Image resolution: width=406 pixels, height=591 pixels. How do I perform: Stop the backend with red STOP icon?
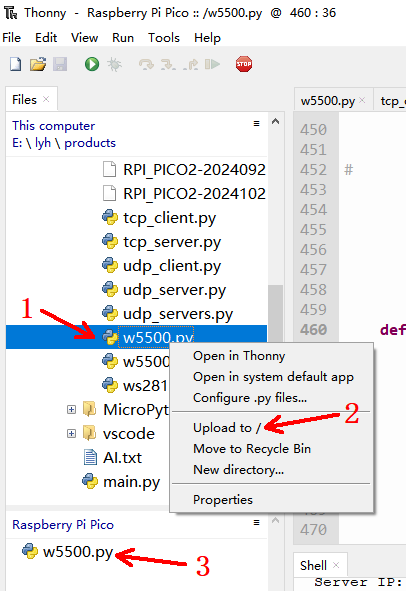click(x=244, y=64)
